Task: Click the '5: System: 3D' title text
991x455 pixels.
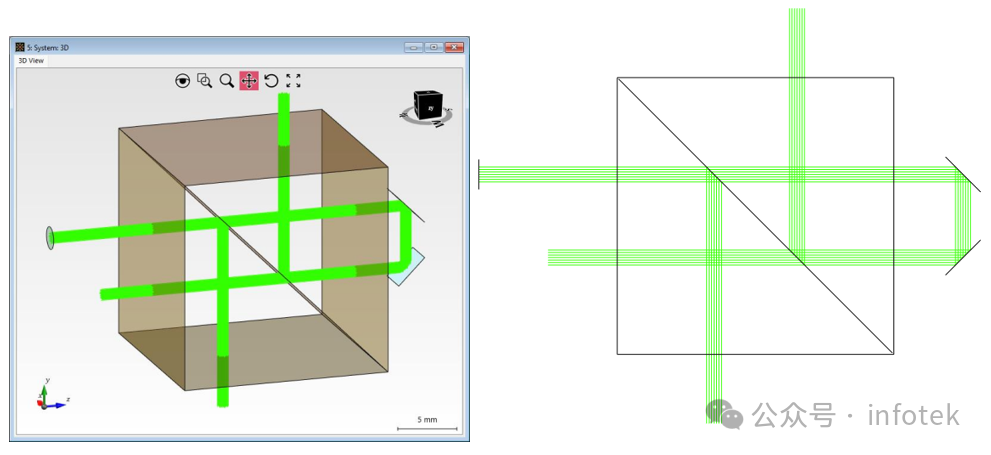Action: [x=48, y=47]
